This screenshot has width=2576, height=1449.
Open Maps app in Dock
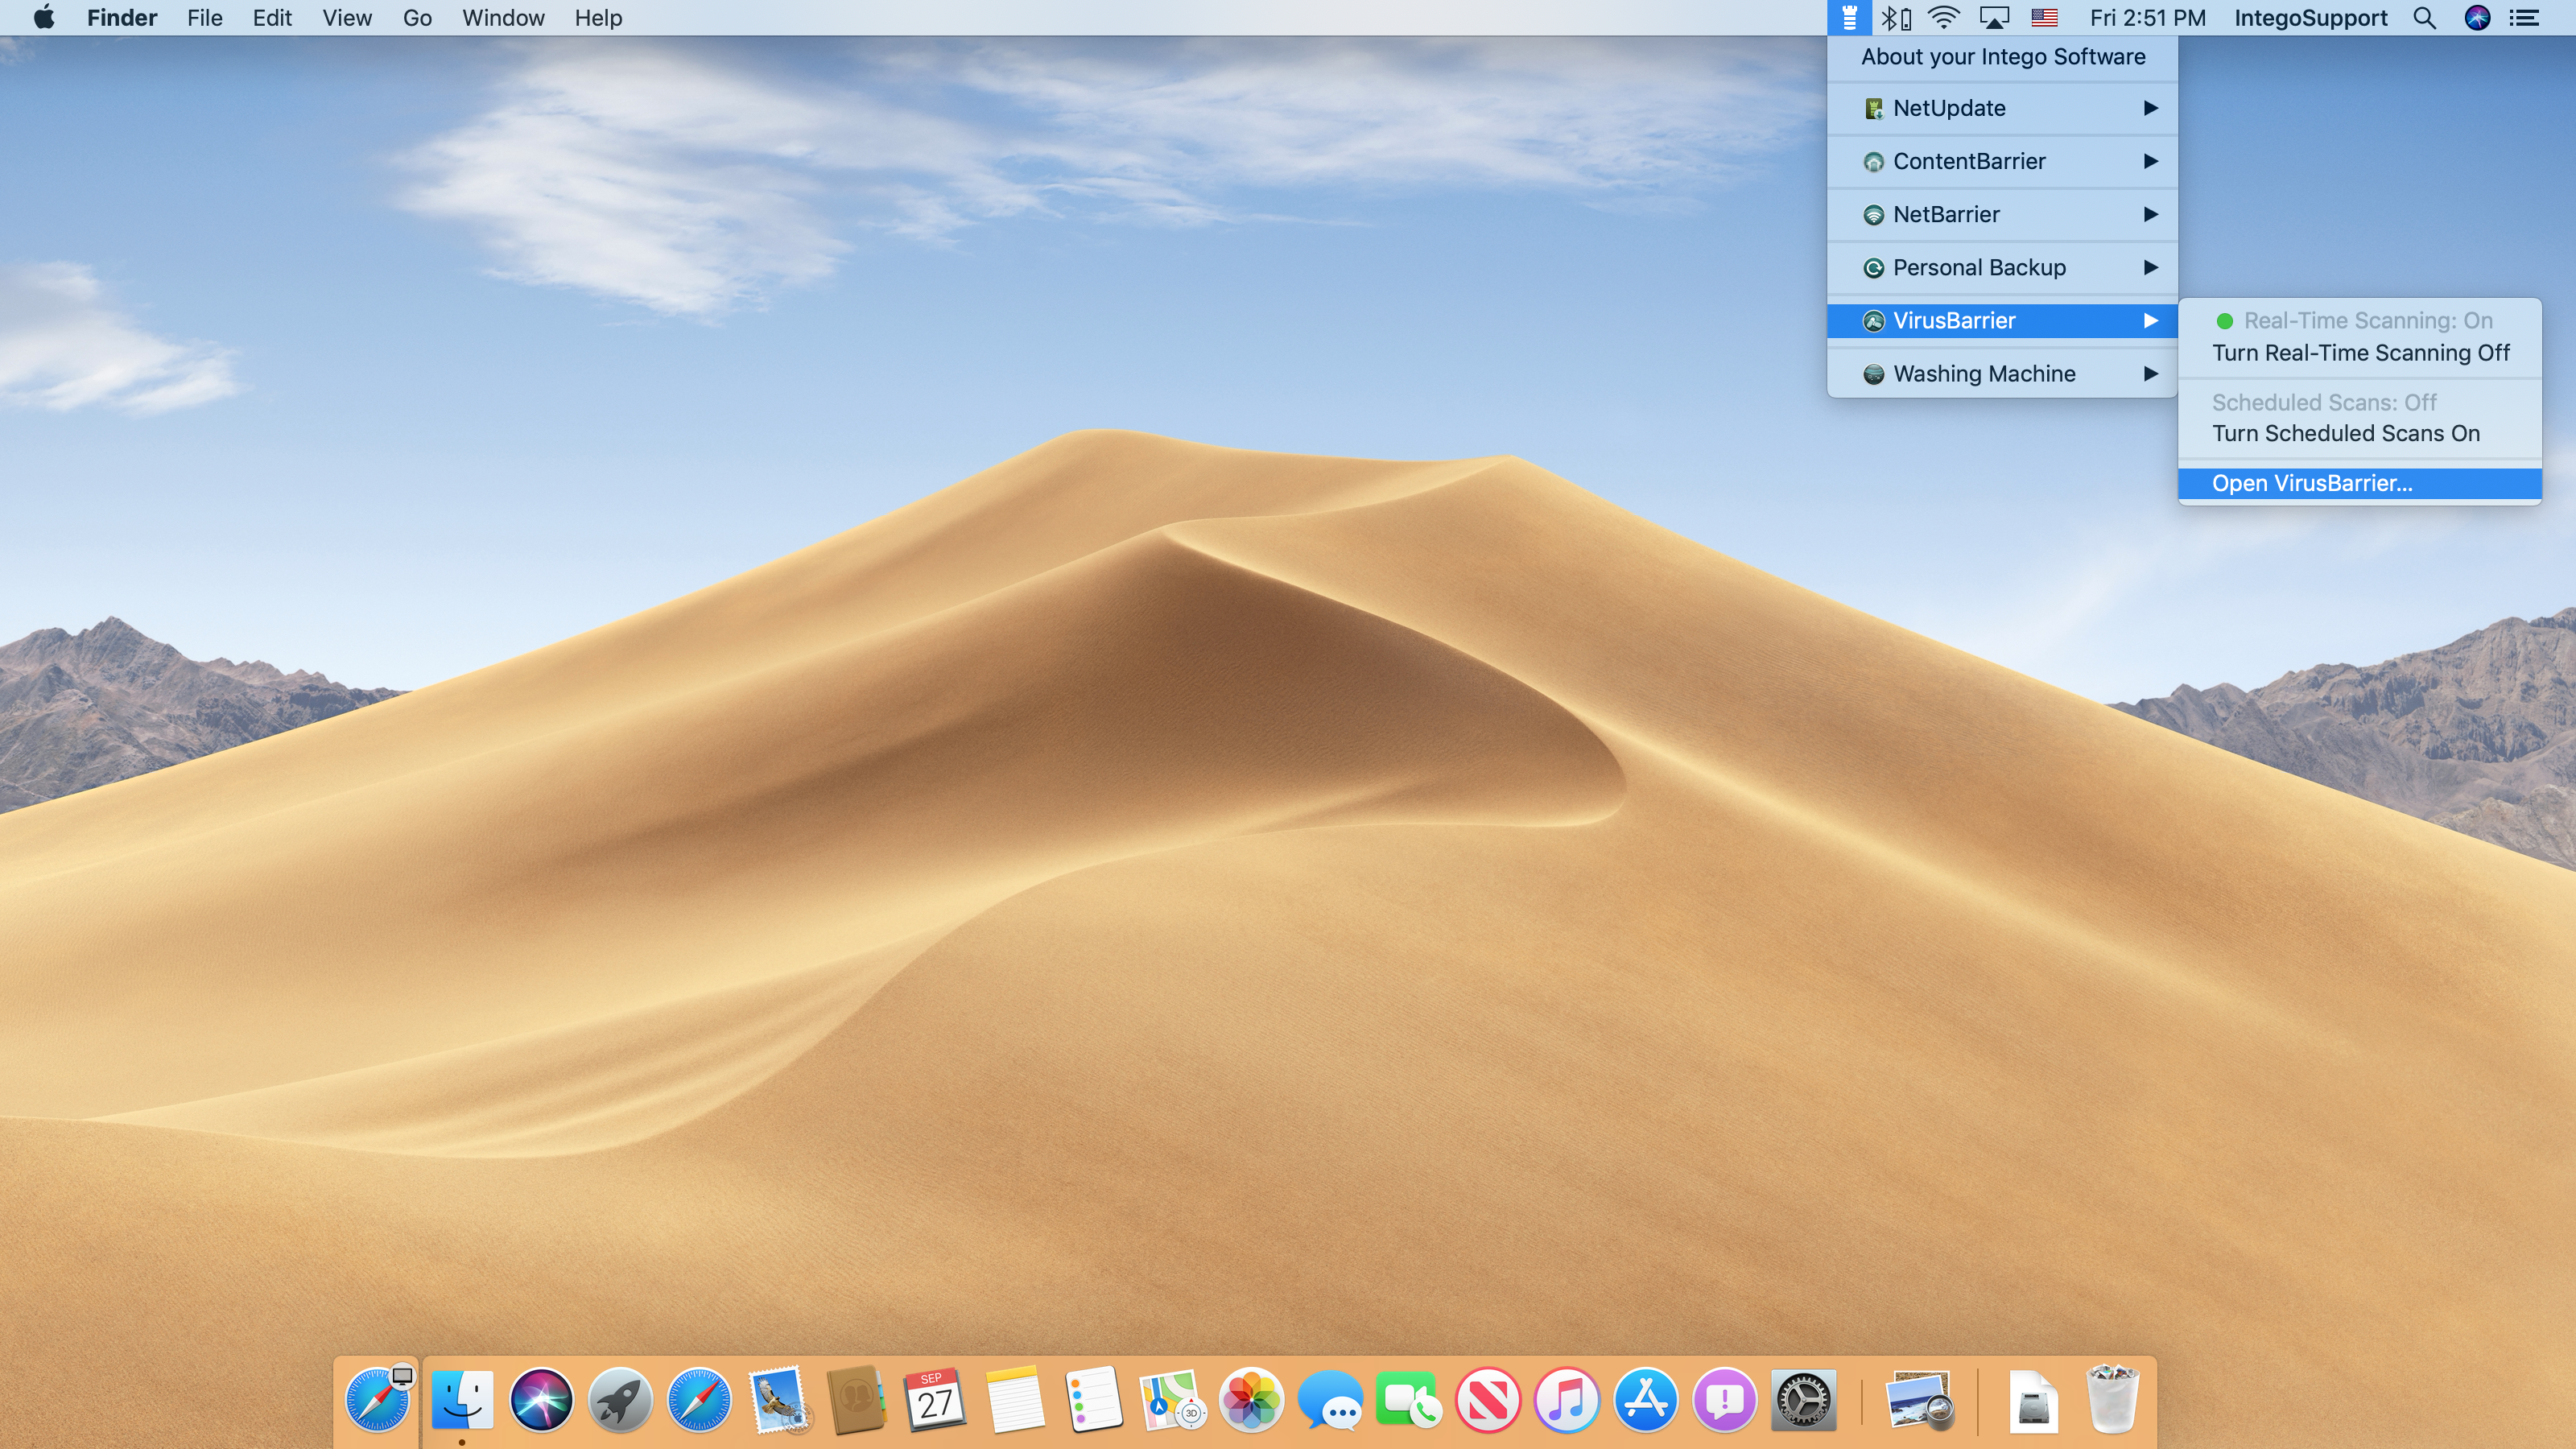pyautogui.click(x=1171, y=1399)
